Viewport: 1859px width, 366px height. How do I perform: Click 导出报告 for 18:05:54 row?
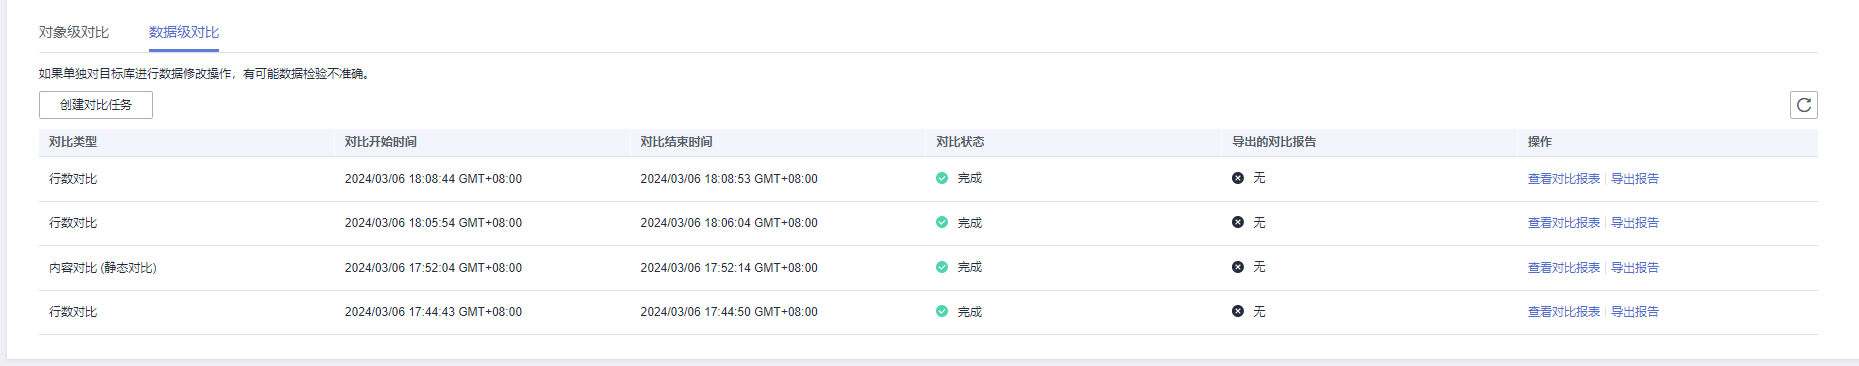(1635, 223)
